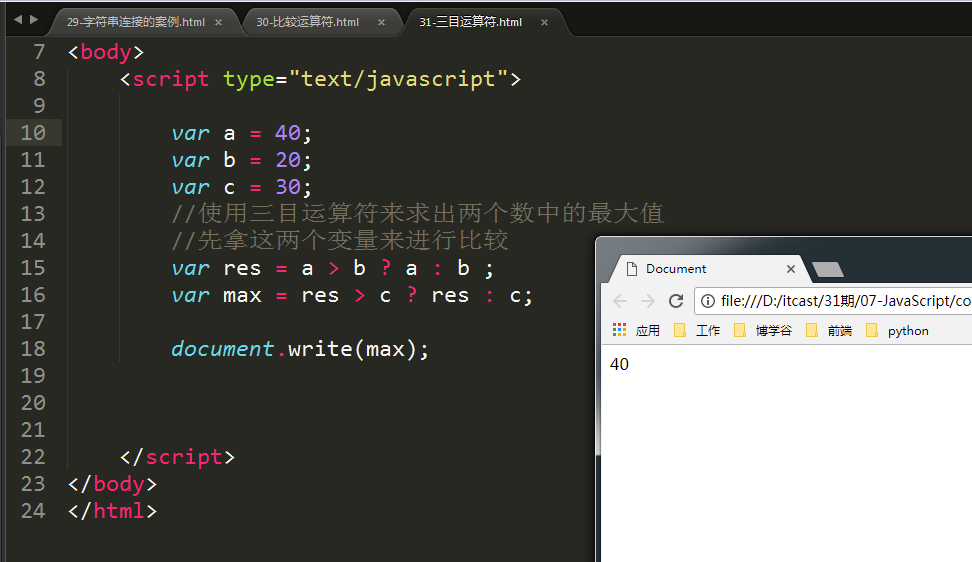Click the document page icon on browser tab
Screen dimensions: 972x562
coord(632,269)
